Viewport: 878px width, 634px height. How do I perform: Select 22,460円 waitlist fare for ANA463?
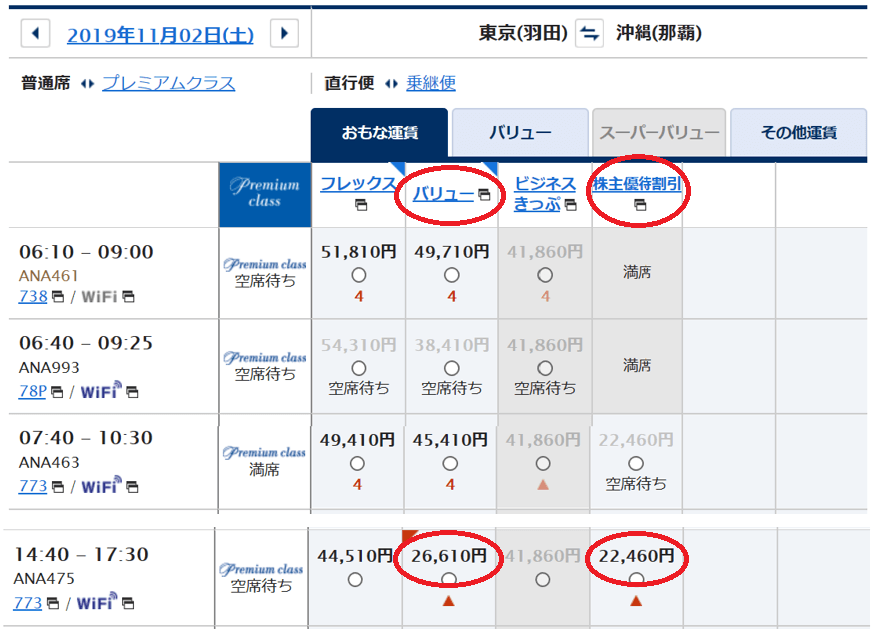(x=636, y=464)
